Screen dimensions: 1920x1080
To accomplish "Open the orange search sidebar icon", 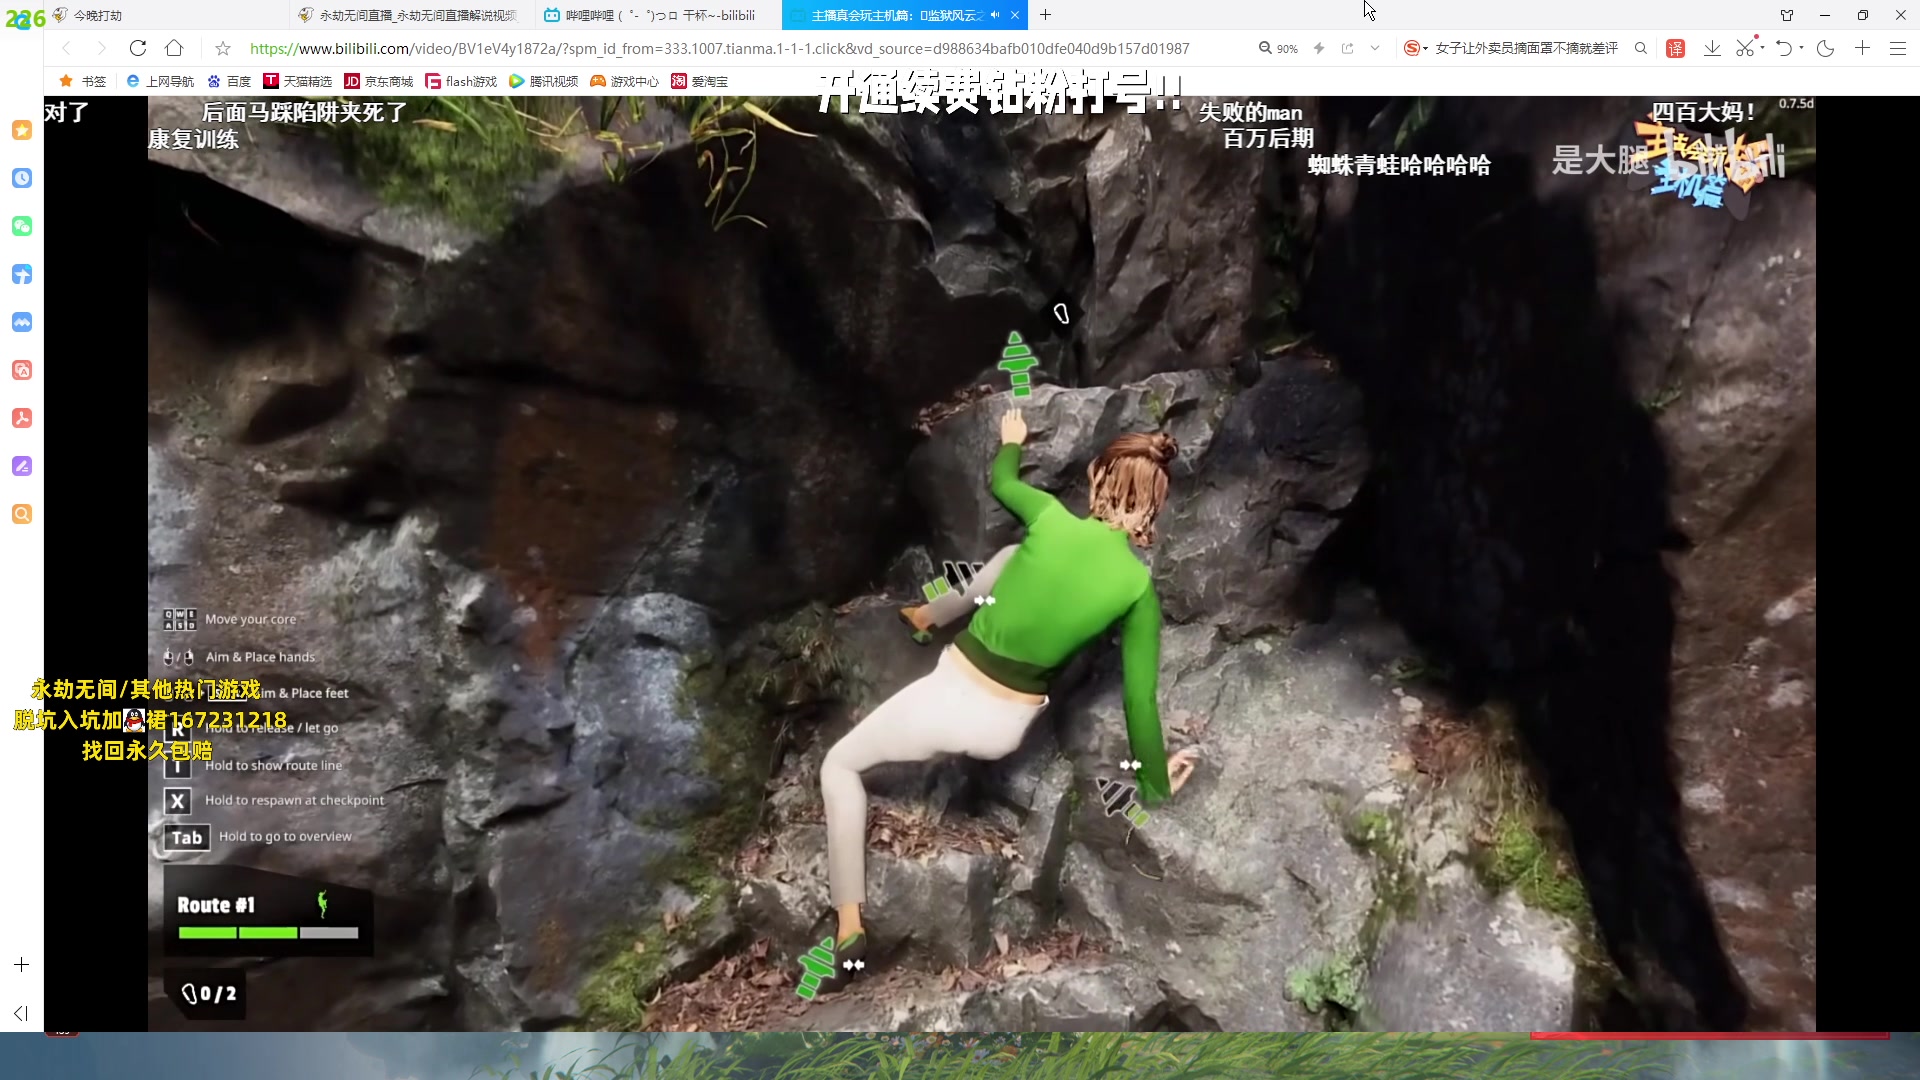I will tap(22, 514).
